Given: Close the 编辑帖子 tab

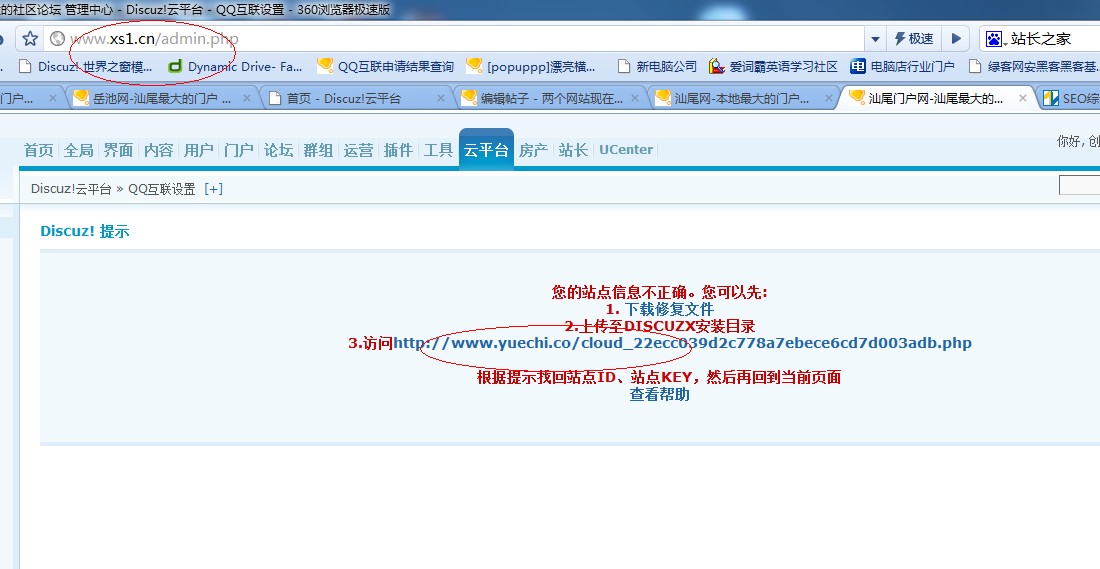Looking at the screenshot, I should coord(635,98).
